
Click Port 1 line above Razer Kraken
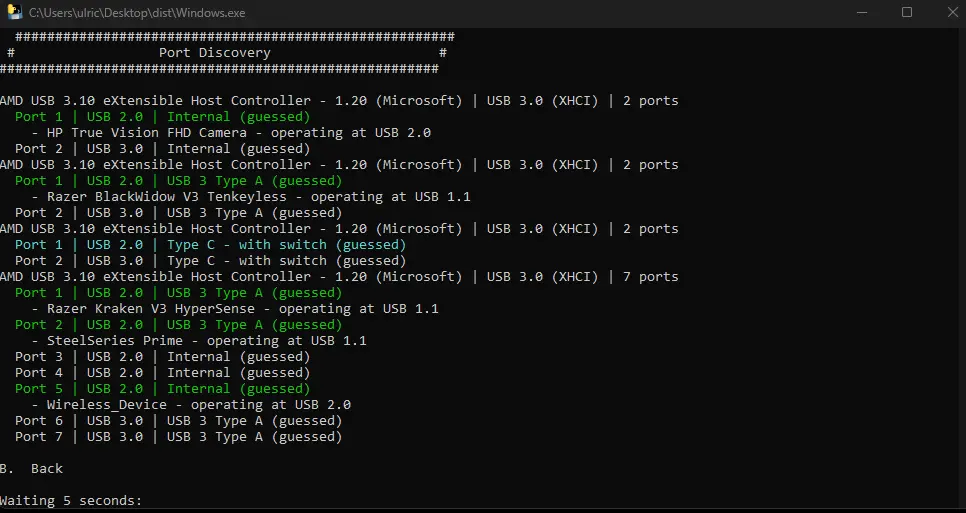click(x=179, y=293)
